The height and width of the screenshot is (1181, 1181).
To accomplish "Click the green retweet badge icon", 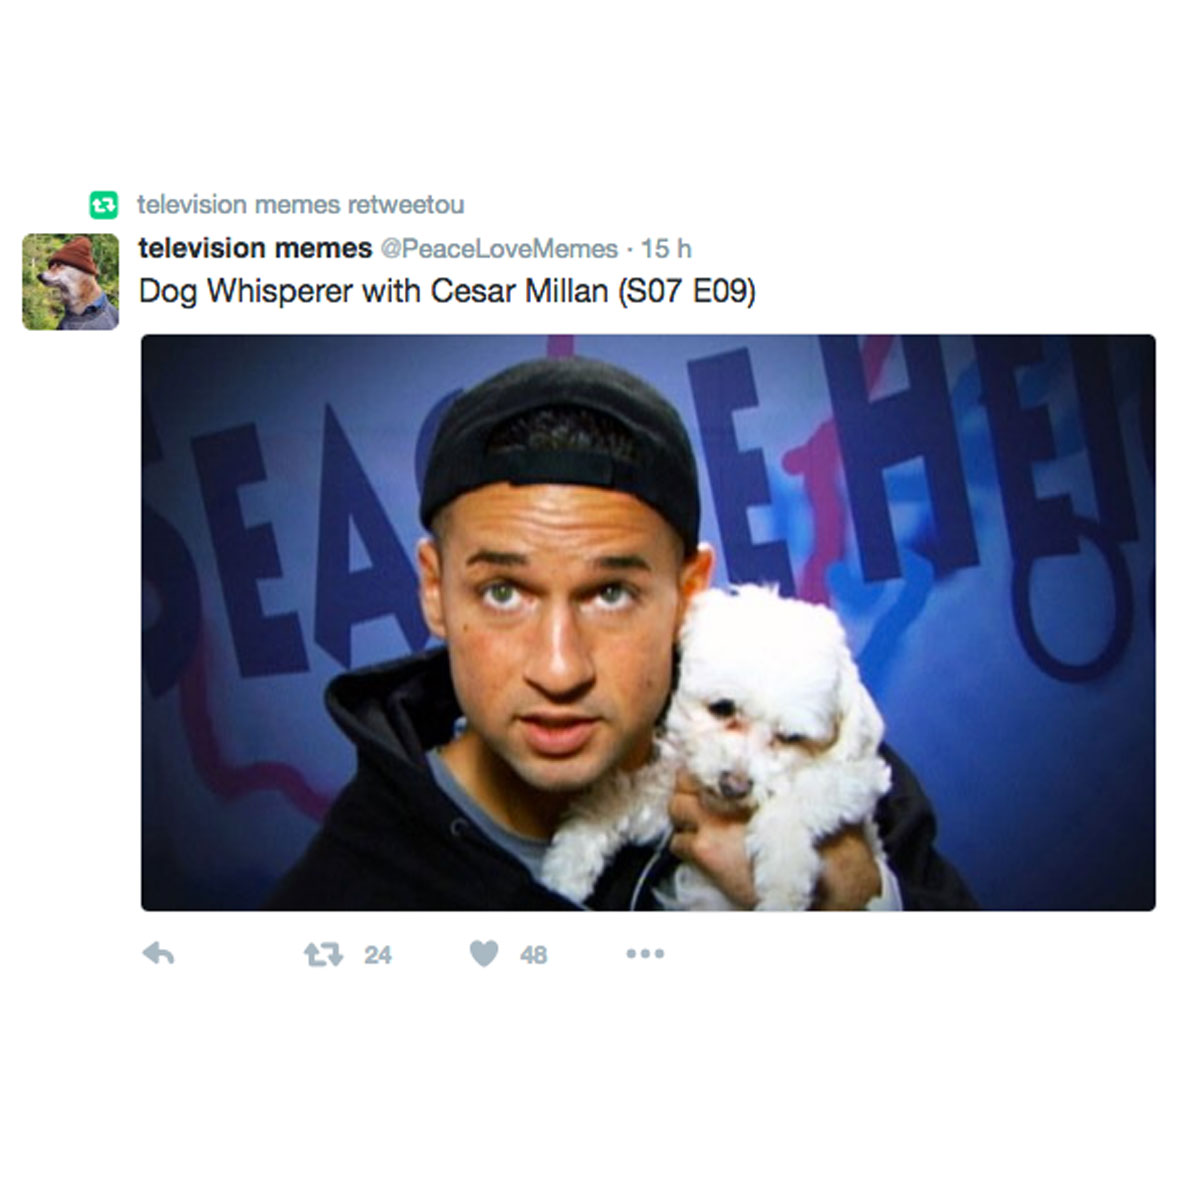I will click(104, 205).
